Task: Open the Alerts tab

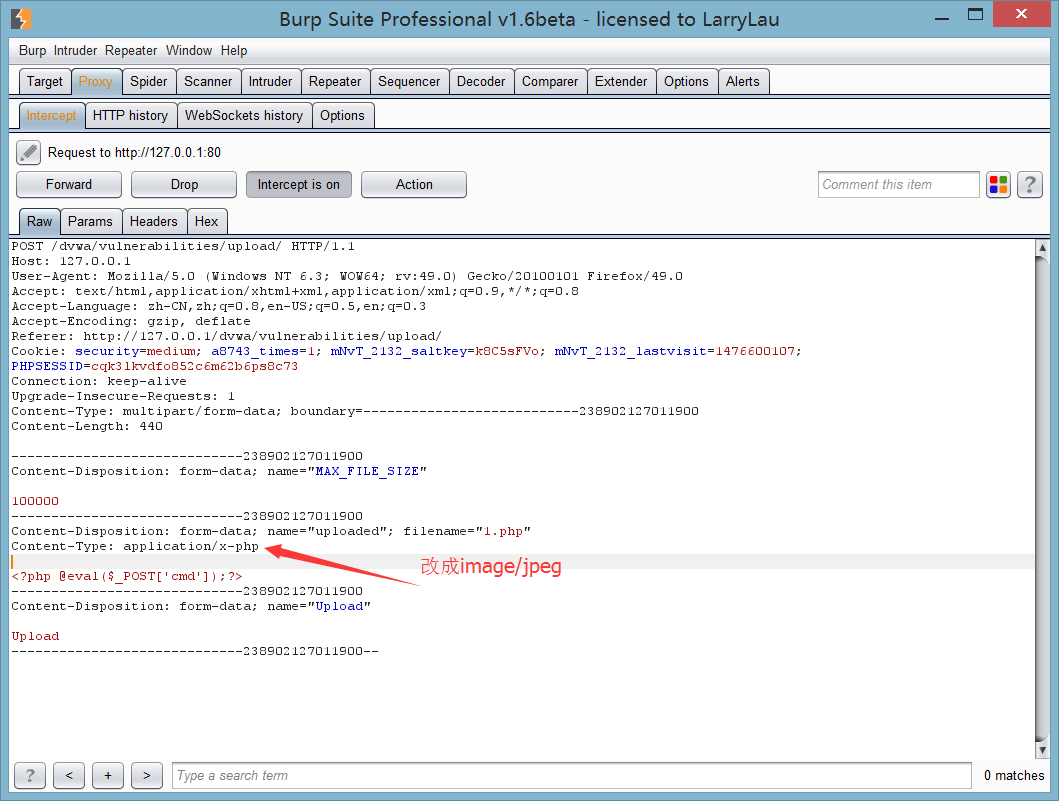Action: tap(743, 82)
